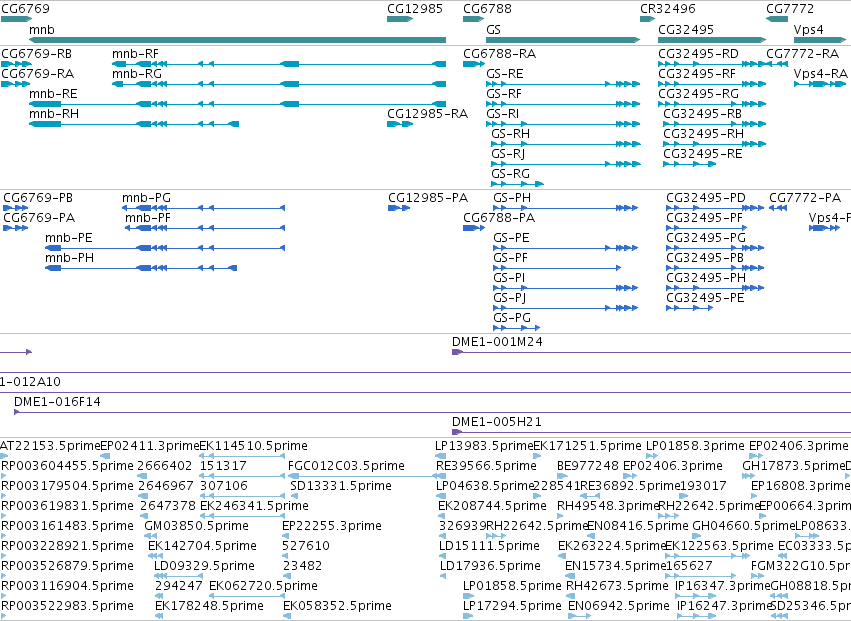Open the GS-PH protein label

(512, 198)
